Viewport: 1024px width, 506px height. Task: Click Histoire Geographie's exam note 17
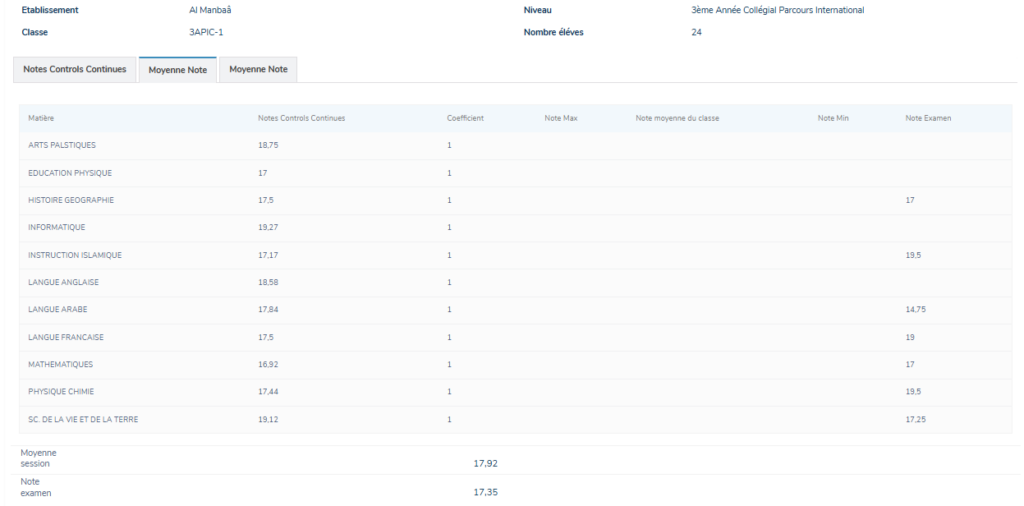coord(910,200)
